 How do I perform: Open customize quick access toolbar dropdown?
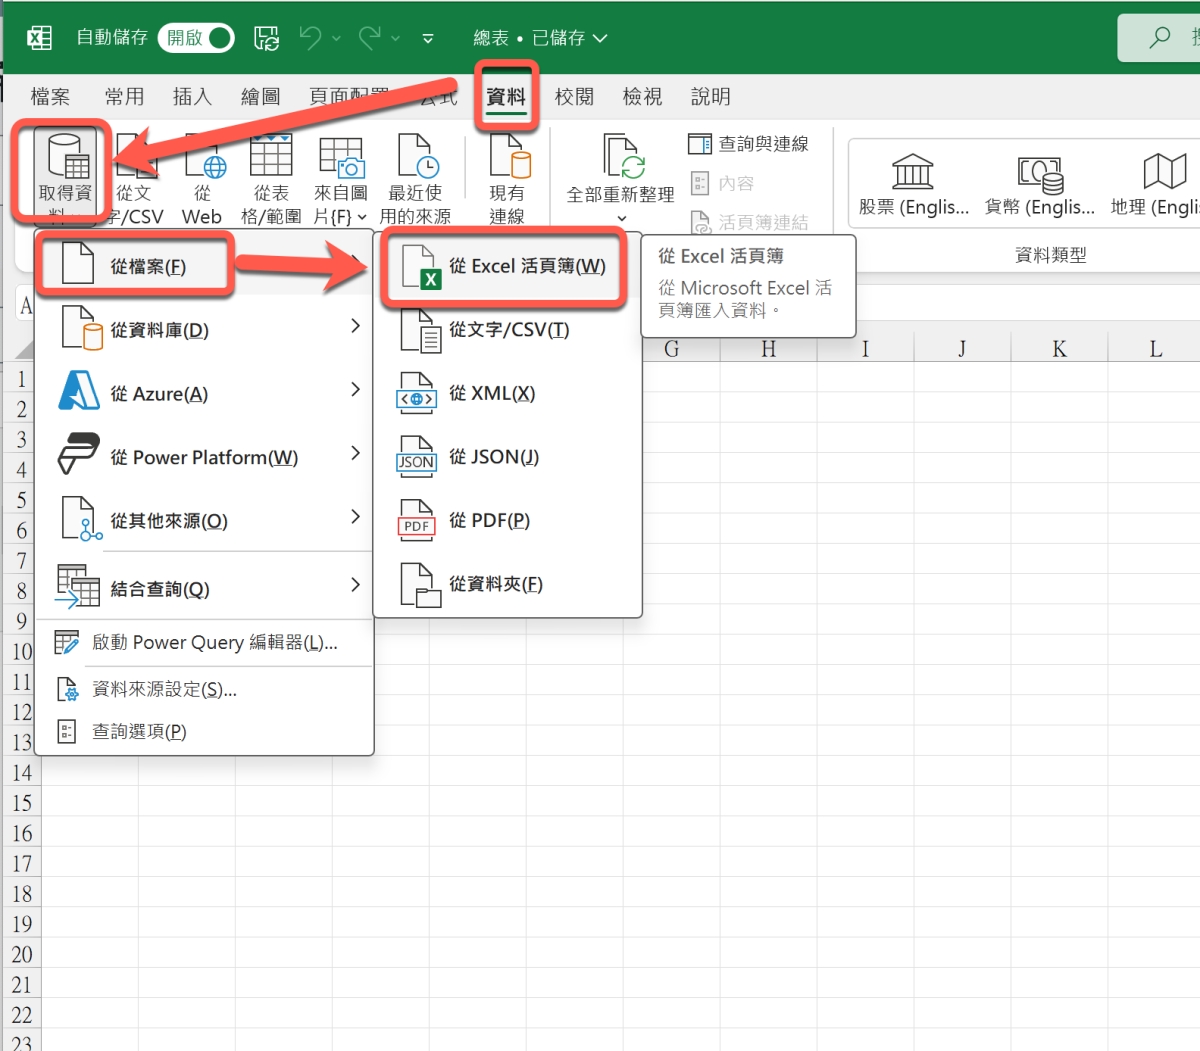428,39
